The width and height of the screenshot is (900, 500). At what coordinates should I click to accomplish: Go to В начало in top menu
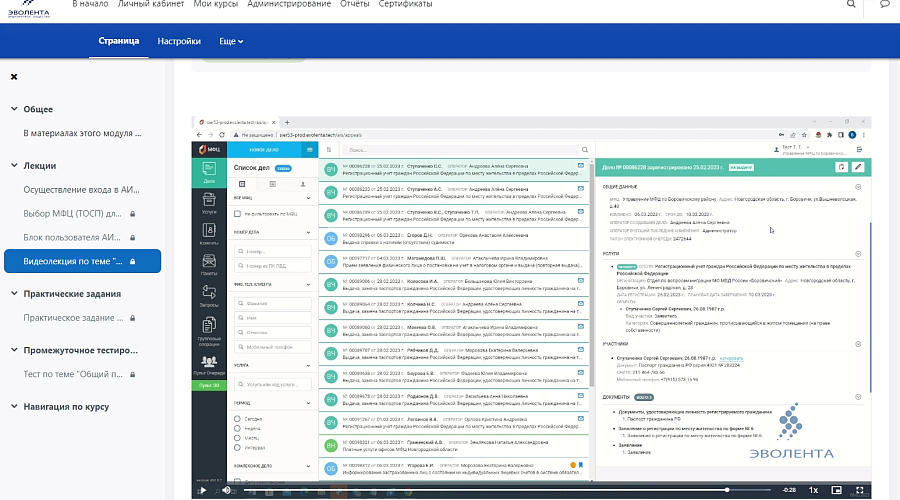(90, 4)
